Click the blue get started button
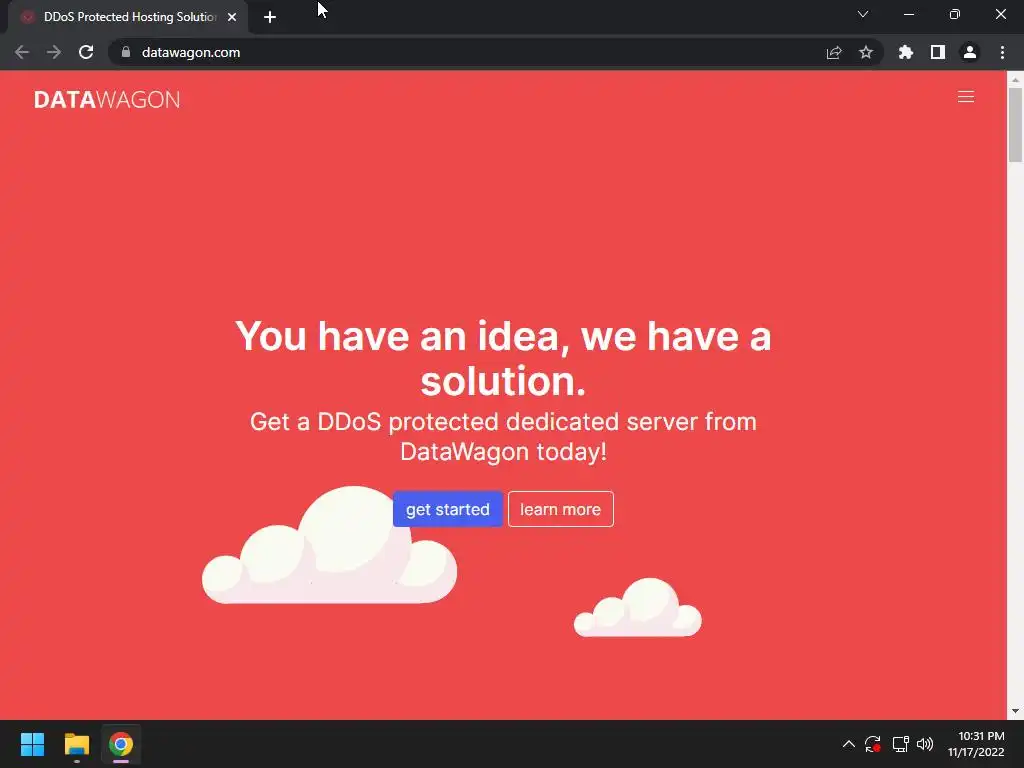Image resolution: width=1024 pixels, height=768 pixels. pyautogui.click(x=447, y=509)
